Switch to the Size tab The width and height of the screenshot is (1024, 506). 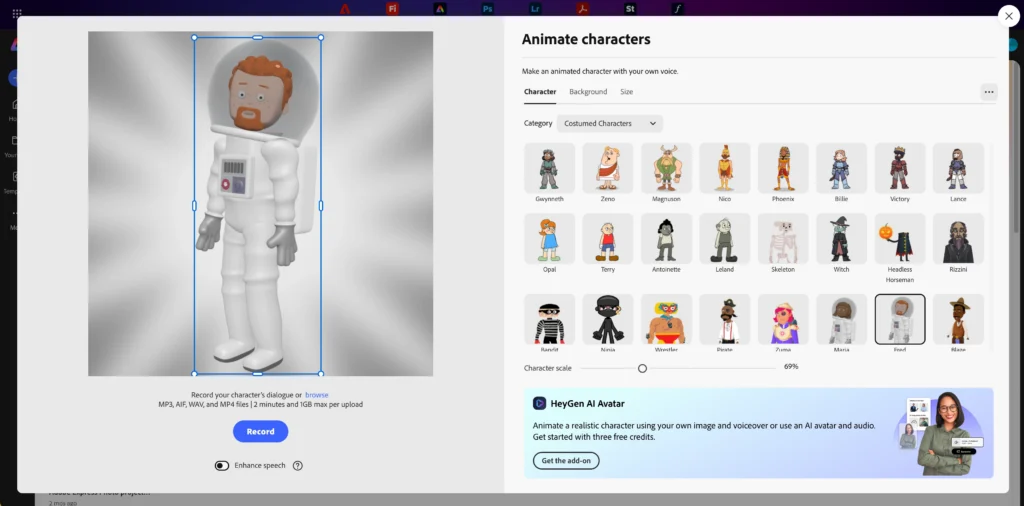(x=626, y=92)
